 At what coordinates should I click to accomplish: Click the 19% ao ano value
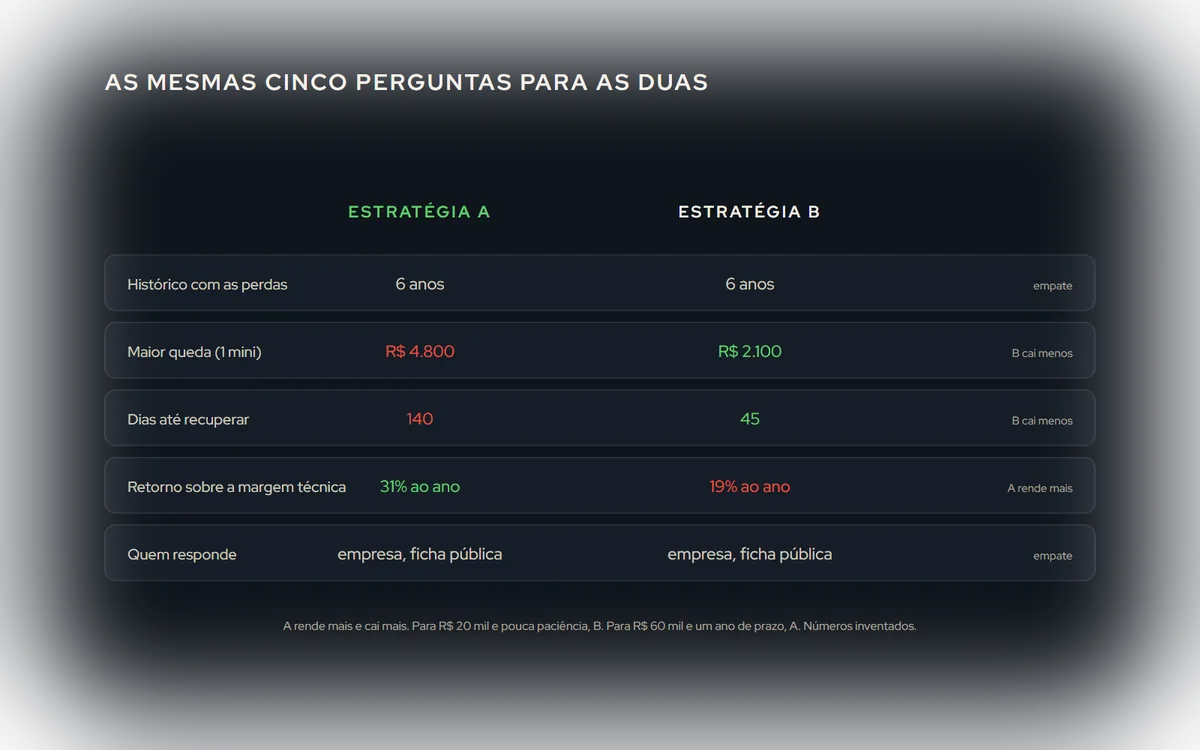tap(750, 486)
